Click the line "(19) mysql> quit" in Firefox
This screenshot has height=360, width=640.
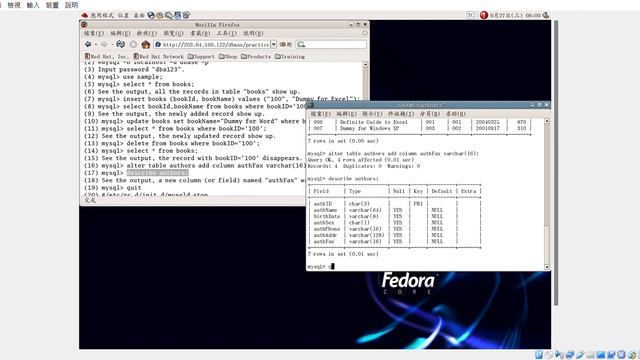[113, 188]
